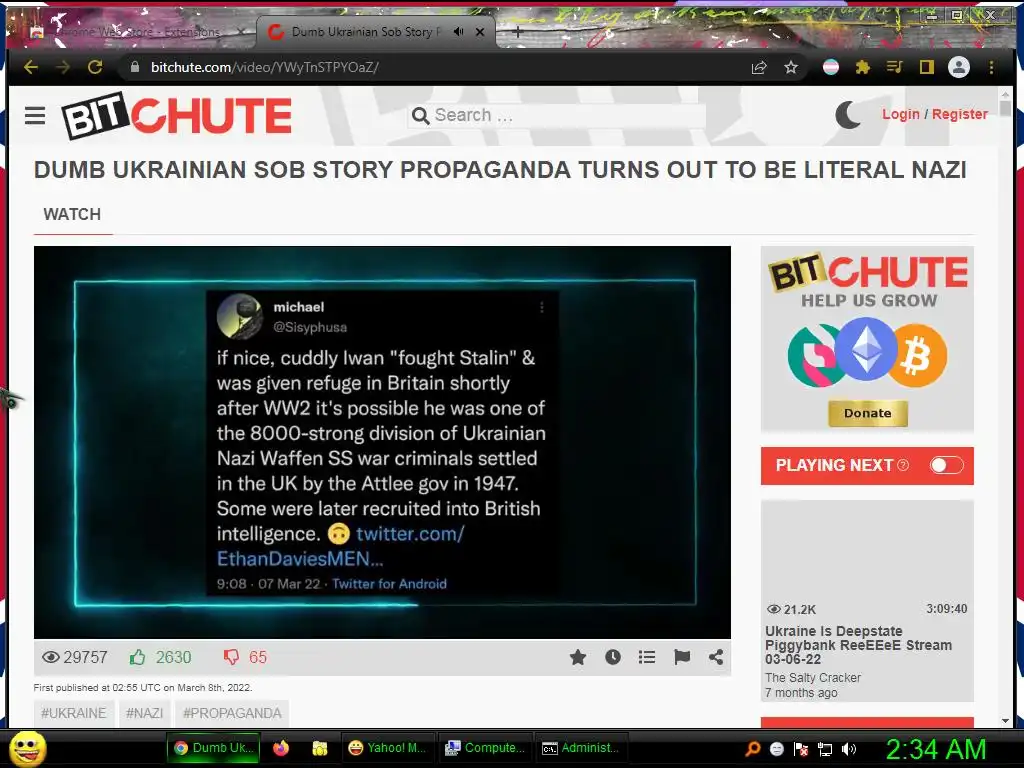Click the Donate button
The image size is (1024, 768).
867,413
